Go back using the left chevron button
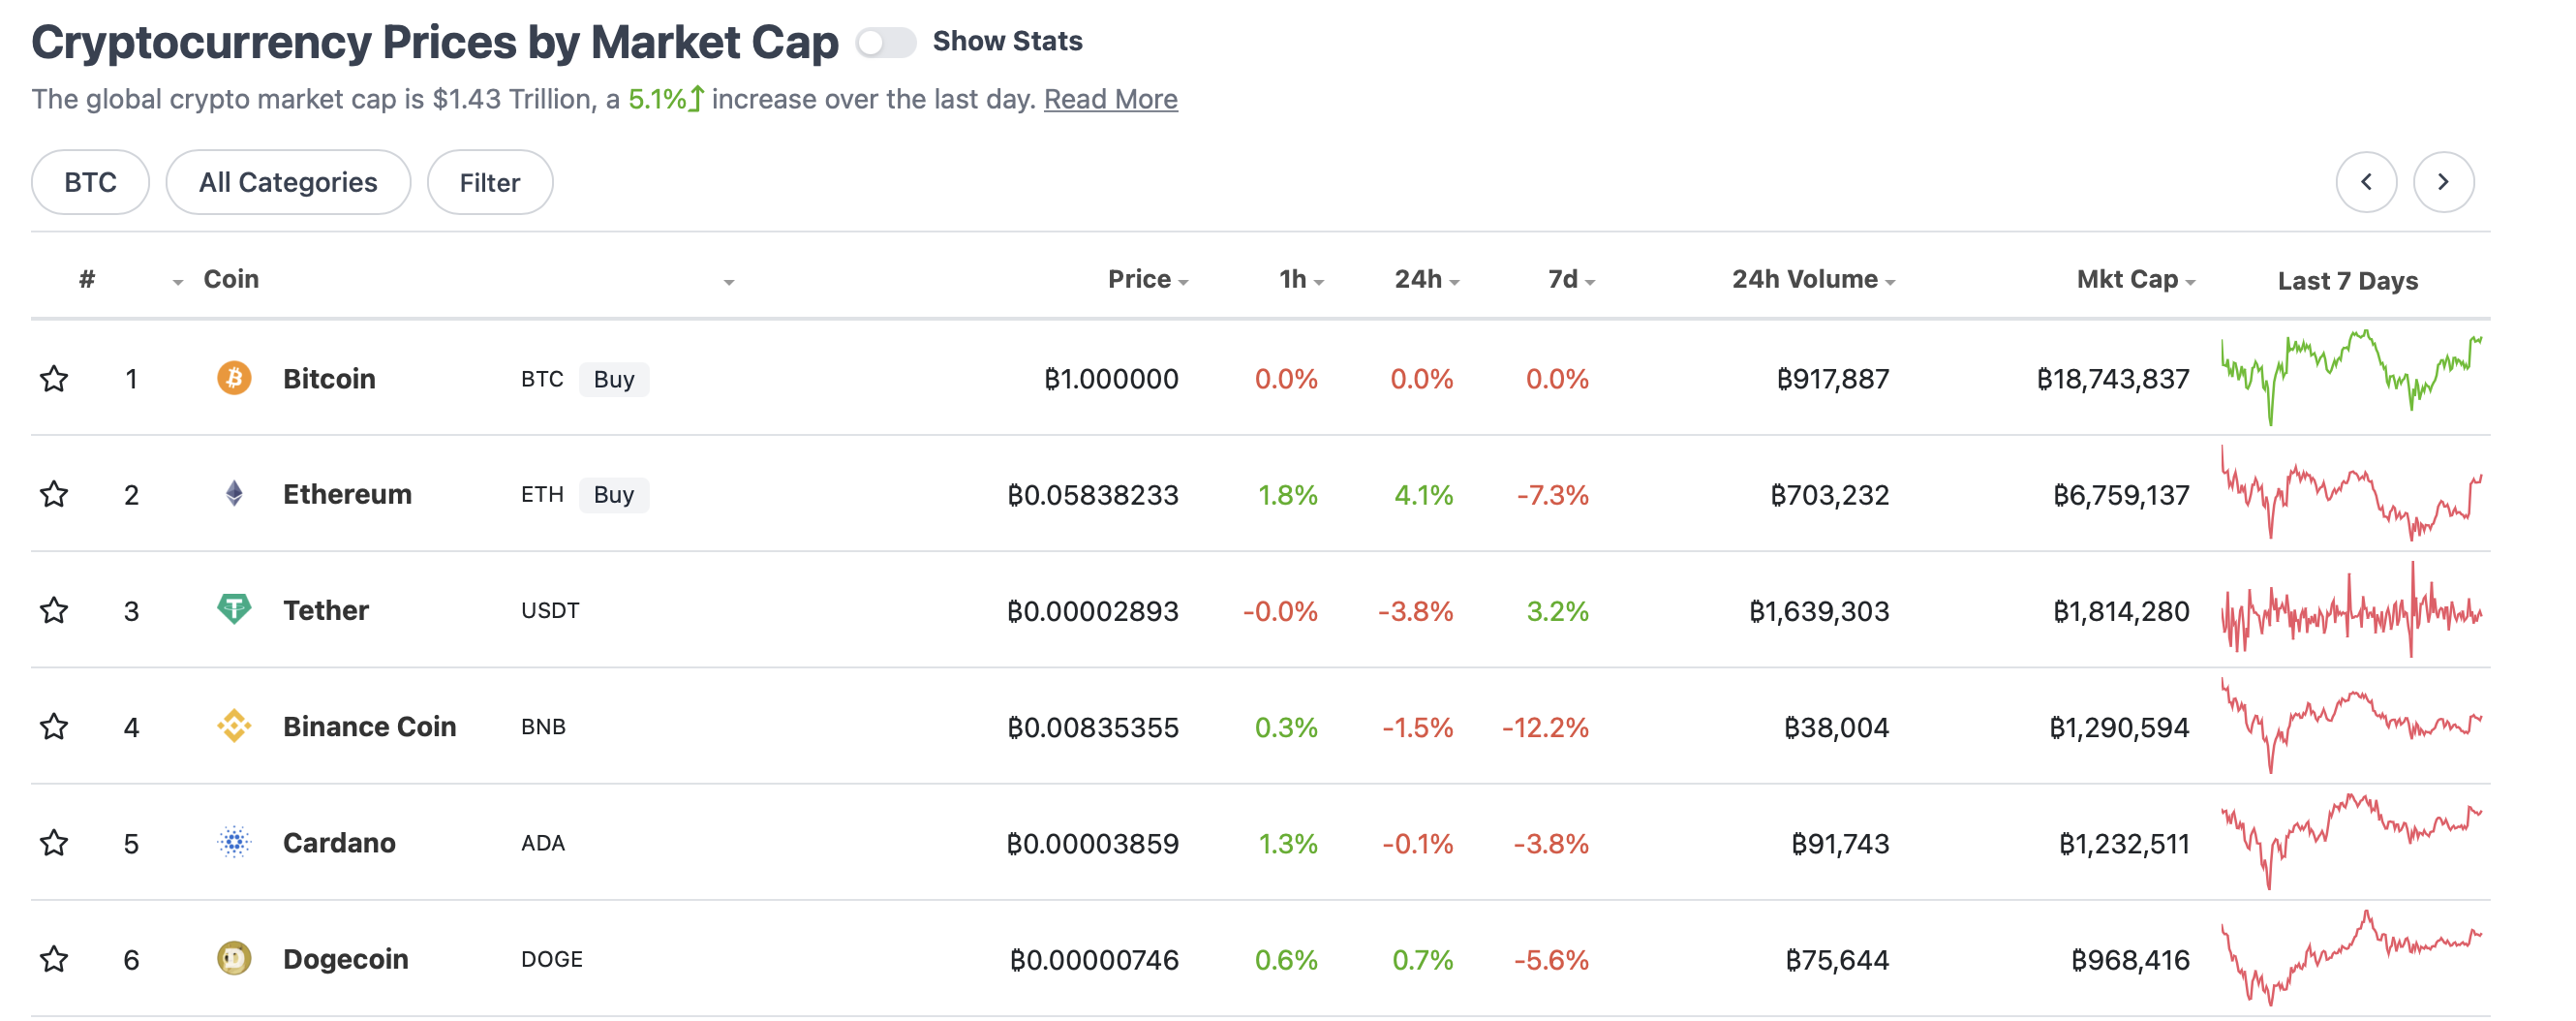Screen dimensions: 2576x1021 pyautogui.click(x=2366, y=182)
